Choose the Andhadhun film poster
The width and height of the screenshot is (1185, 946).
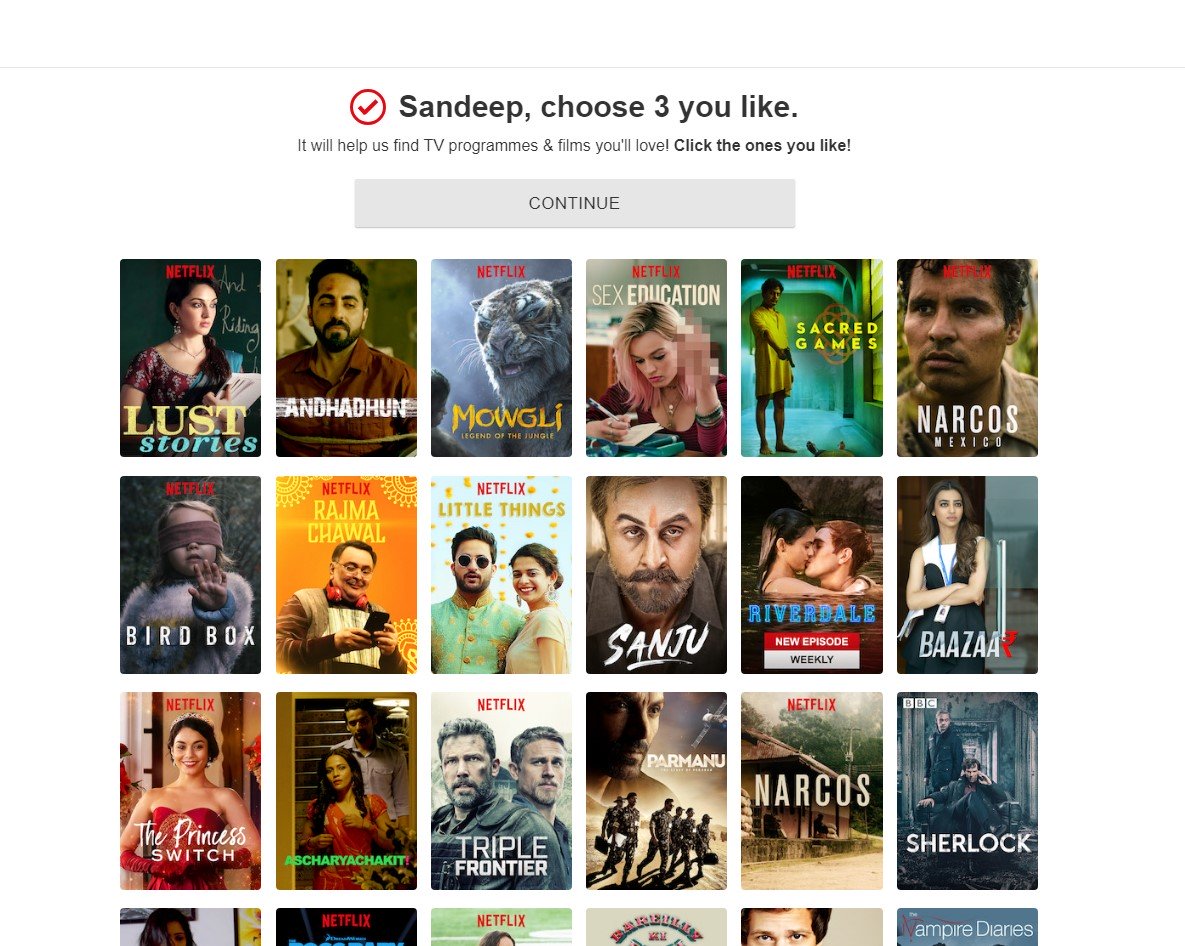(346, 357)
